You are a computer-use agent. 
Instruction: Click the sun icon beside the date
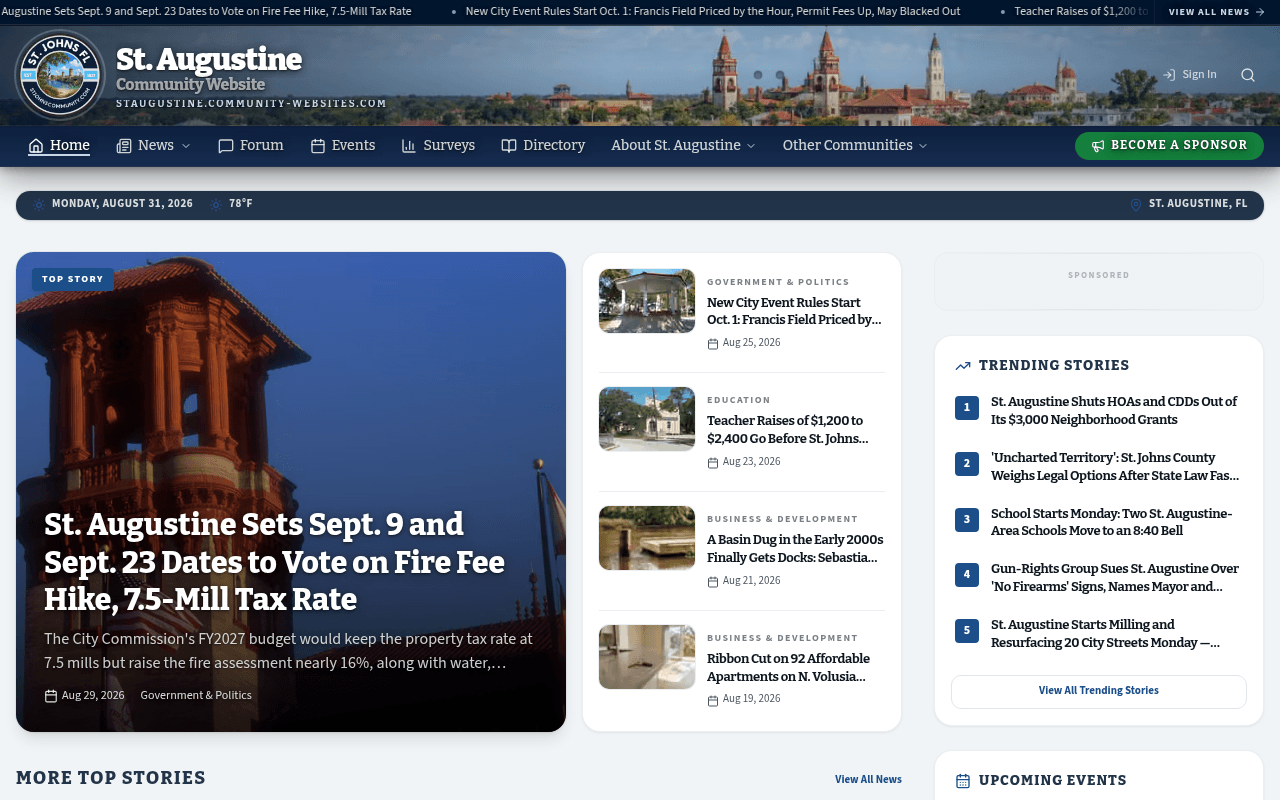coord(39,204)
